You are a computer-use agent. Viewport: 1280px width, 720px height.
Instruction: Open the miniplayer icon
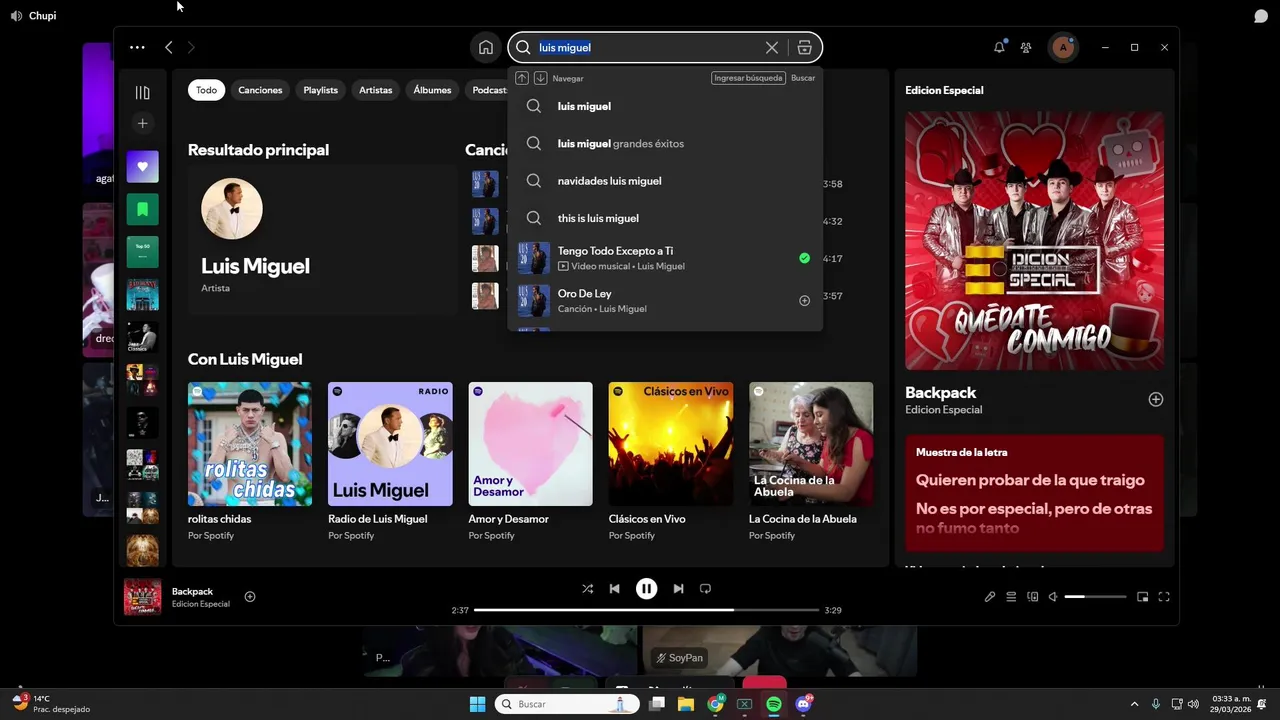click(x=1142, y=597)
